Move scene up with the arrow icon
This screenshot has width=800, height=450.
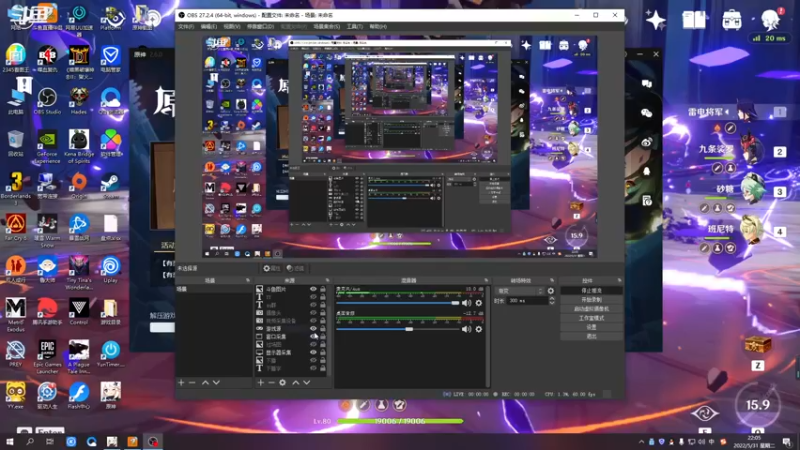point(205,382)
